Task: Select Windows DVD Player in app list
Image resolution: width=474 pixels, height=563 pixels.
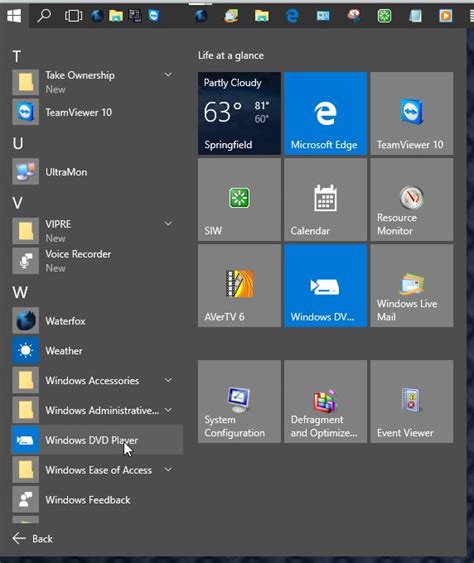Action: pos(97,440)
